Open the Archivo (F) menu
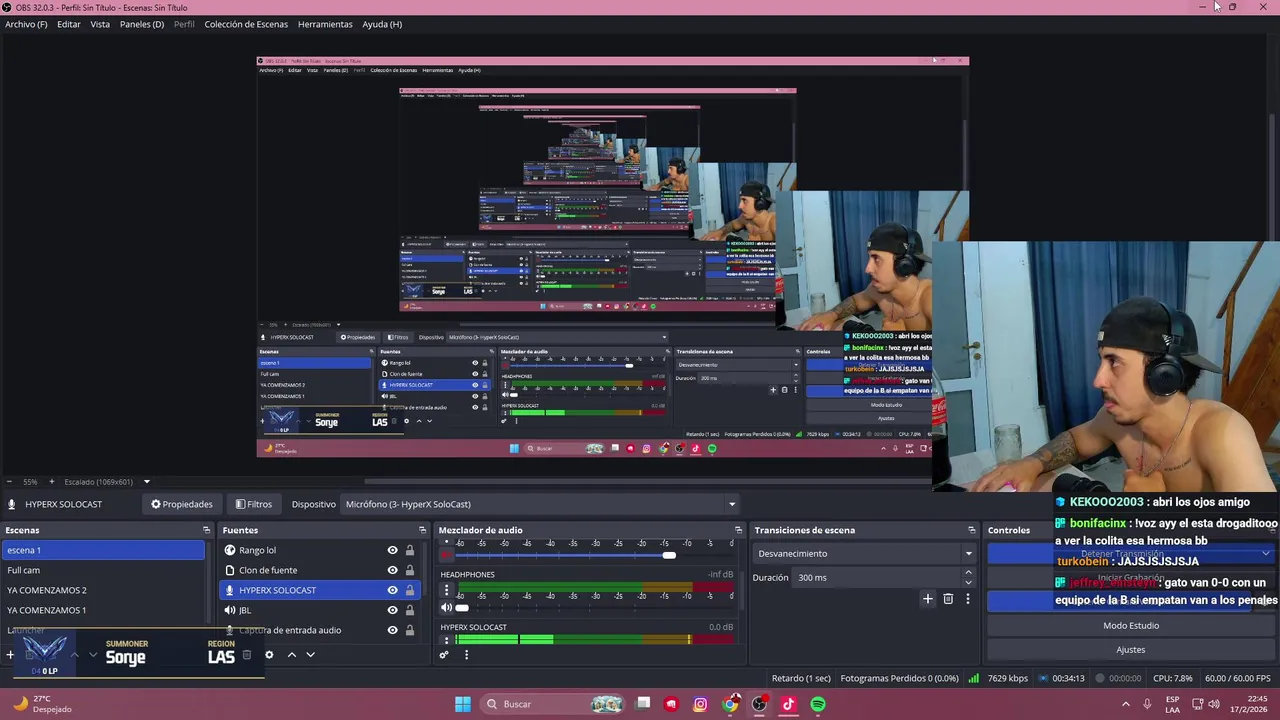 (26, 24)
